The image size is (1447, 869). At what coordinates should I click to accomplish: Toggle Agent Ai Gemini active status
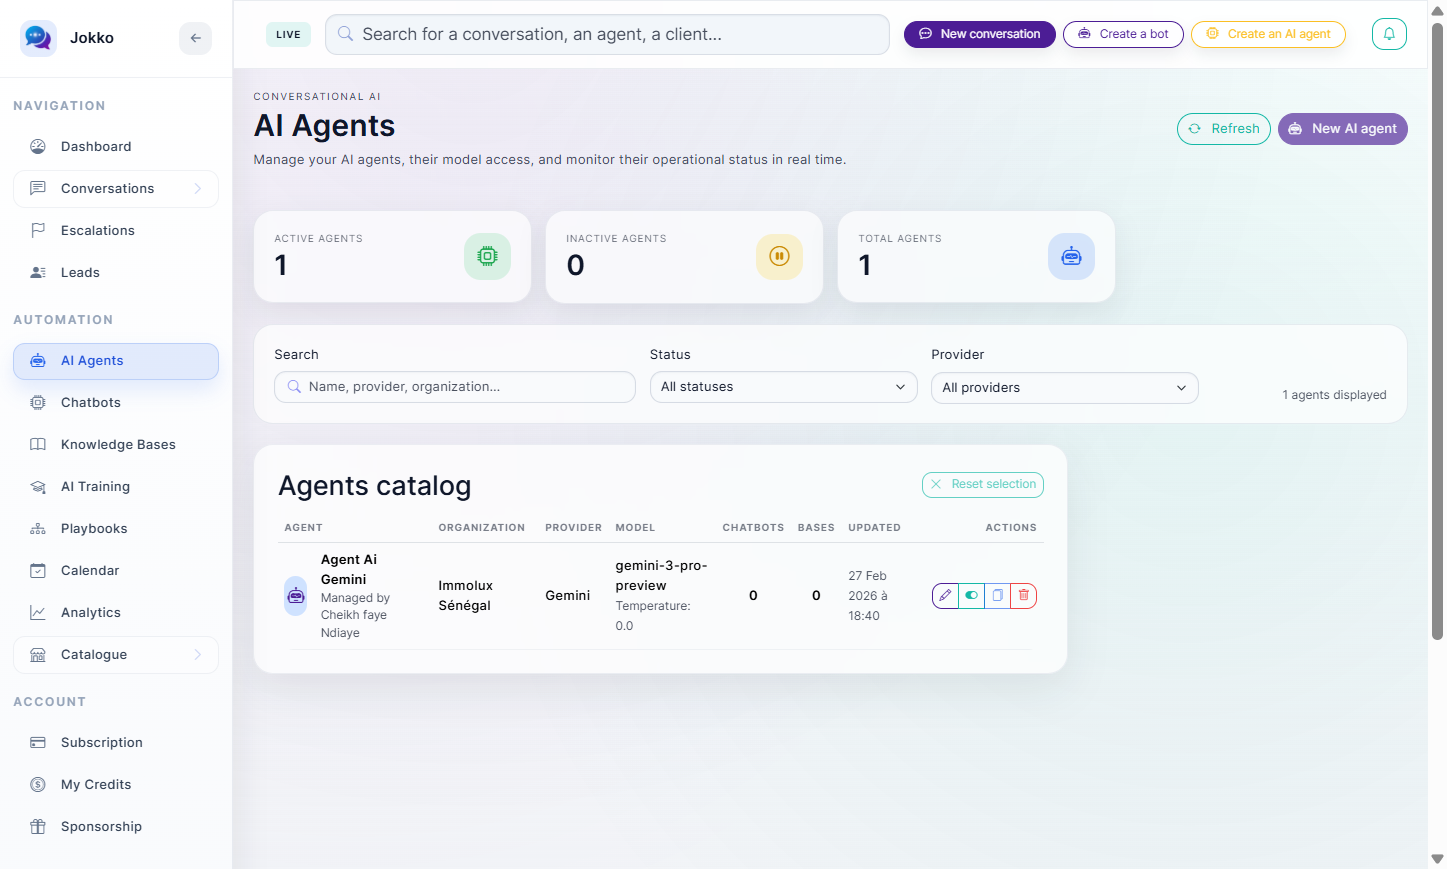971,596
